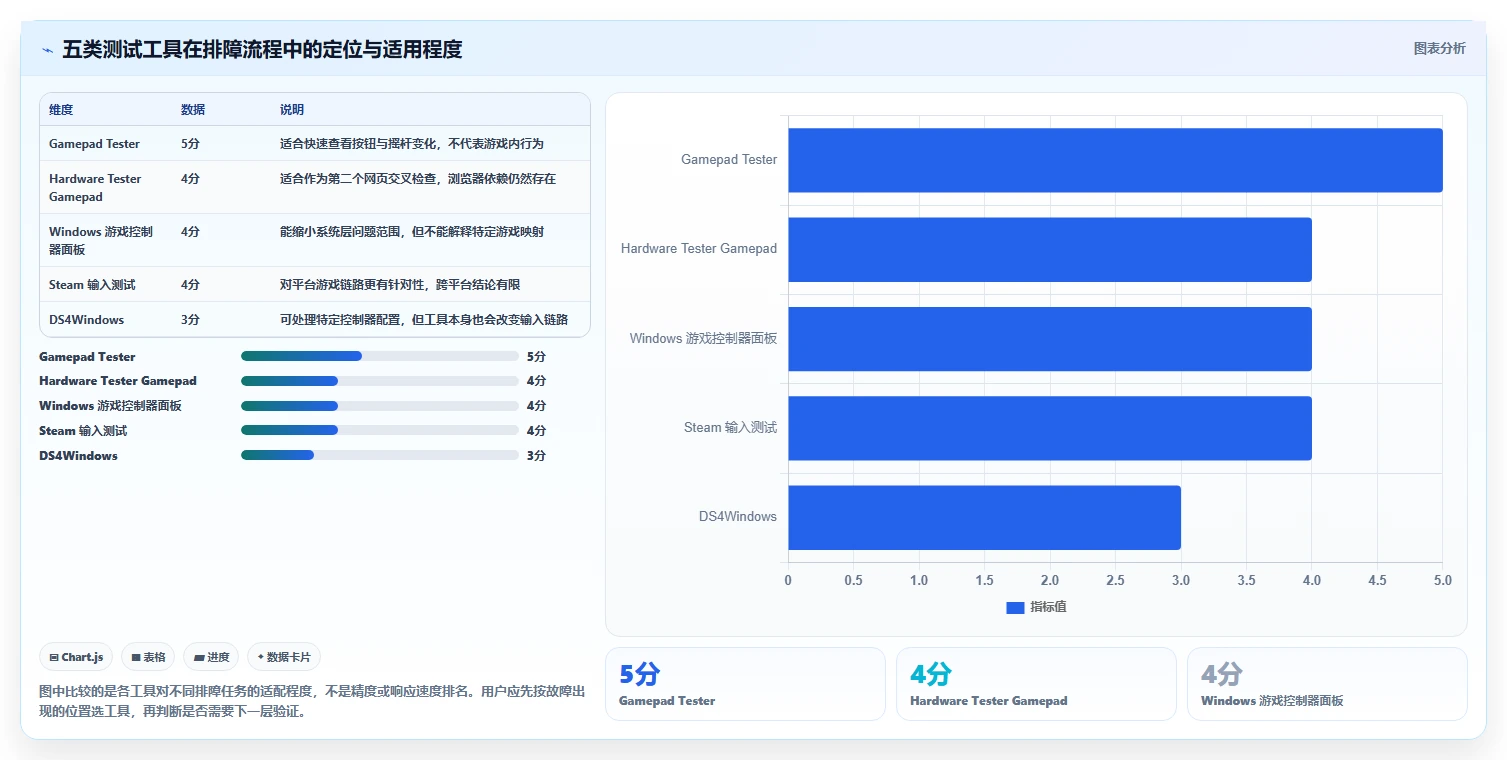Click the Steam 输入测试 chart bar

[x=1050, y=428]
